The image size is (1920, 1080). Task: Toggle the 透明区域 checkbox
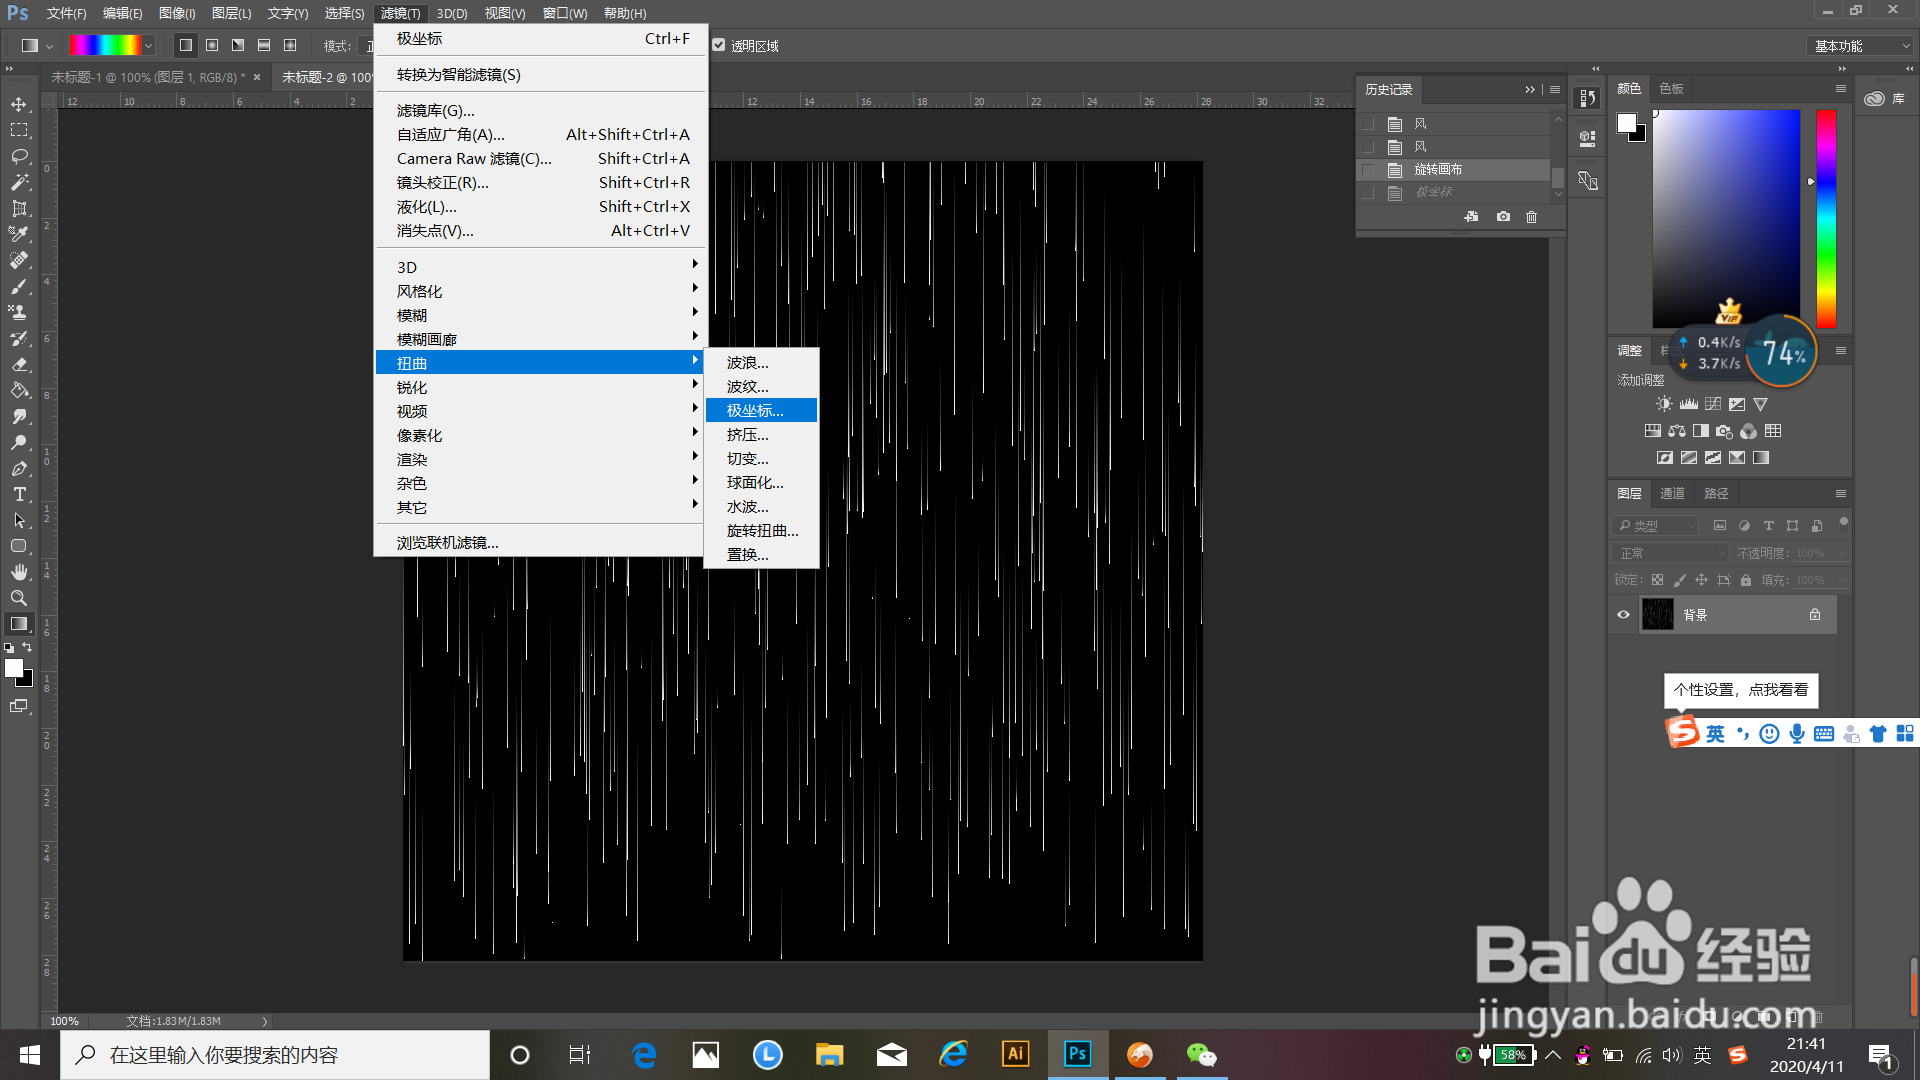pyautogui.click(x=718, y=45)
